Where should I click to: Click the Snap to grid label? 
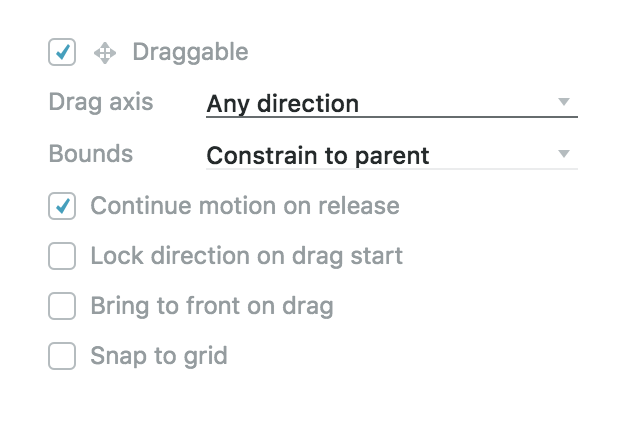tap(159, 356)
